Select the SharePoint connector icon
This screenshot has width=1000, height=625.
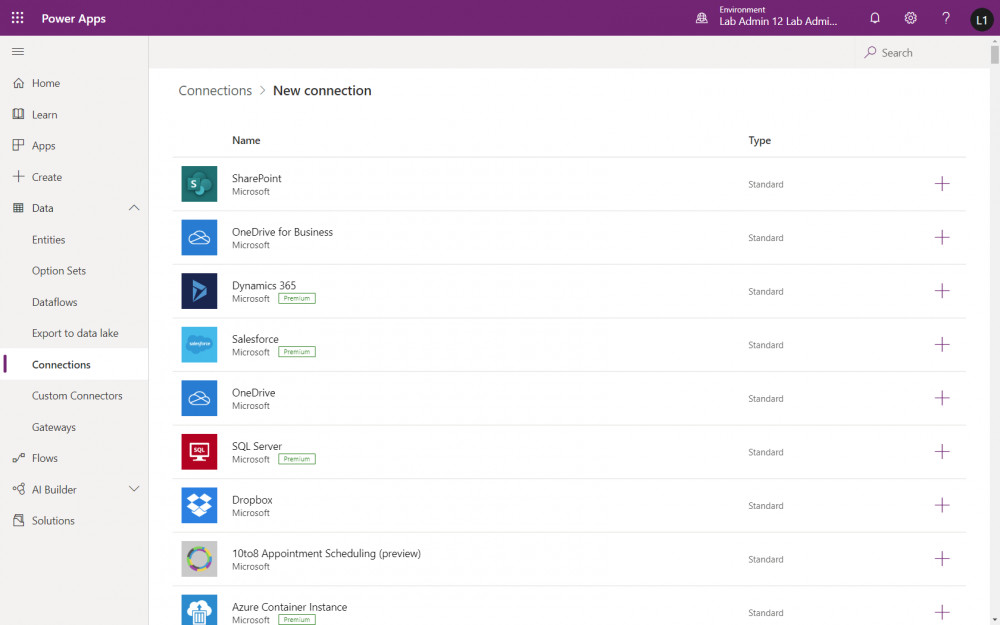pyautogui.click(x=198, y=184)
